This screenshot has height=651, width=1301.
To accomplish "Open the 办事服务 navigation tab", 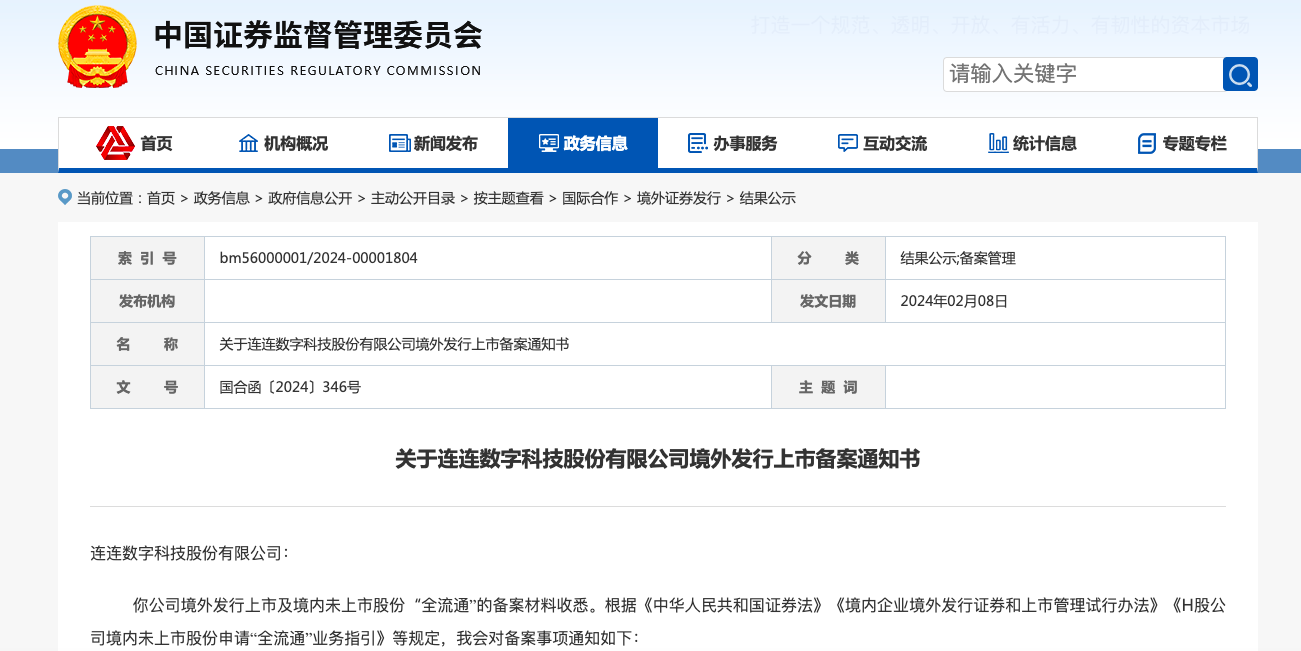I will (733, 143).
